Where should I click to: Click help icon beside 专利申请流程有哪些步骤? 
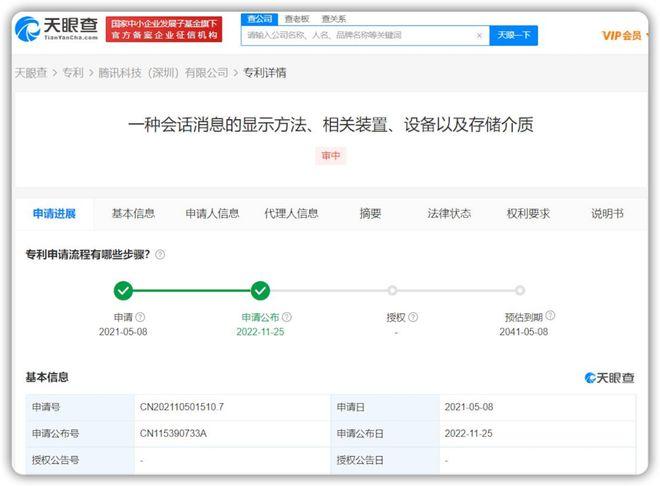[160, 255]
